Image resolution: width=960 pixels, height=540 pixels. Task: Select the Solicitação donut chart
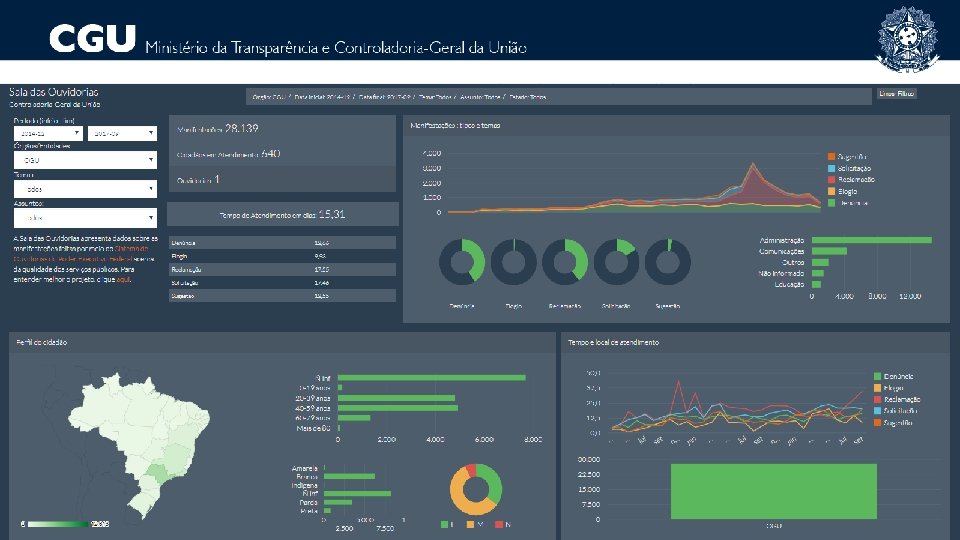click(x=617, y=262)
